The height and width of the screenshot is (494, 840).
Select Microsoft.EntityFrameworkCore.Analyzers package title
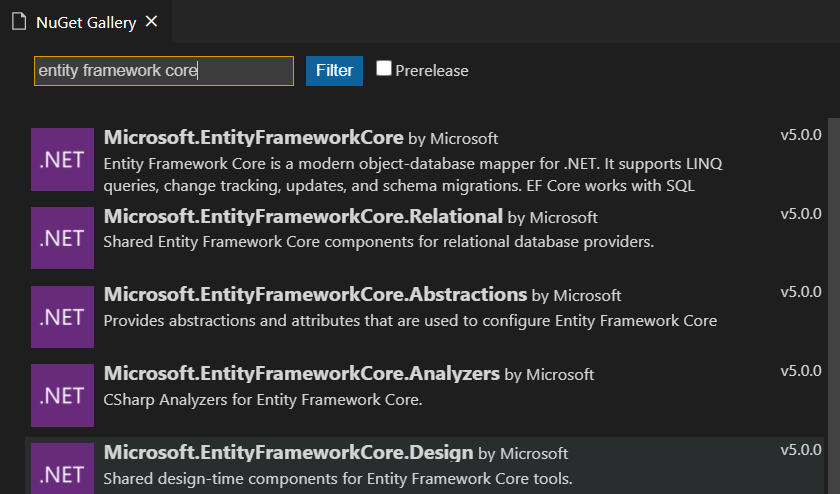[x=301, y=374]
